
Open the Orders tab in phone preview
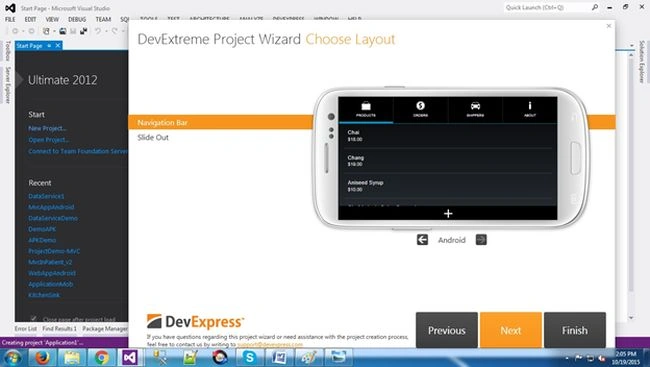(x=420, y=110)
